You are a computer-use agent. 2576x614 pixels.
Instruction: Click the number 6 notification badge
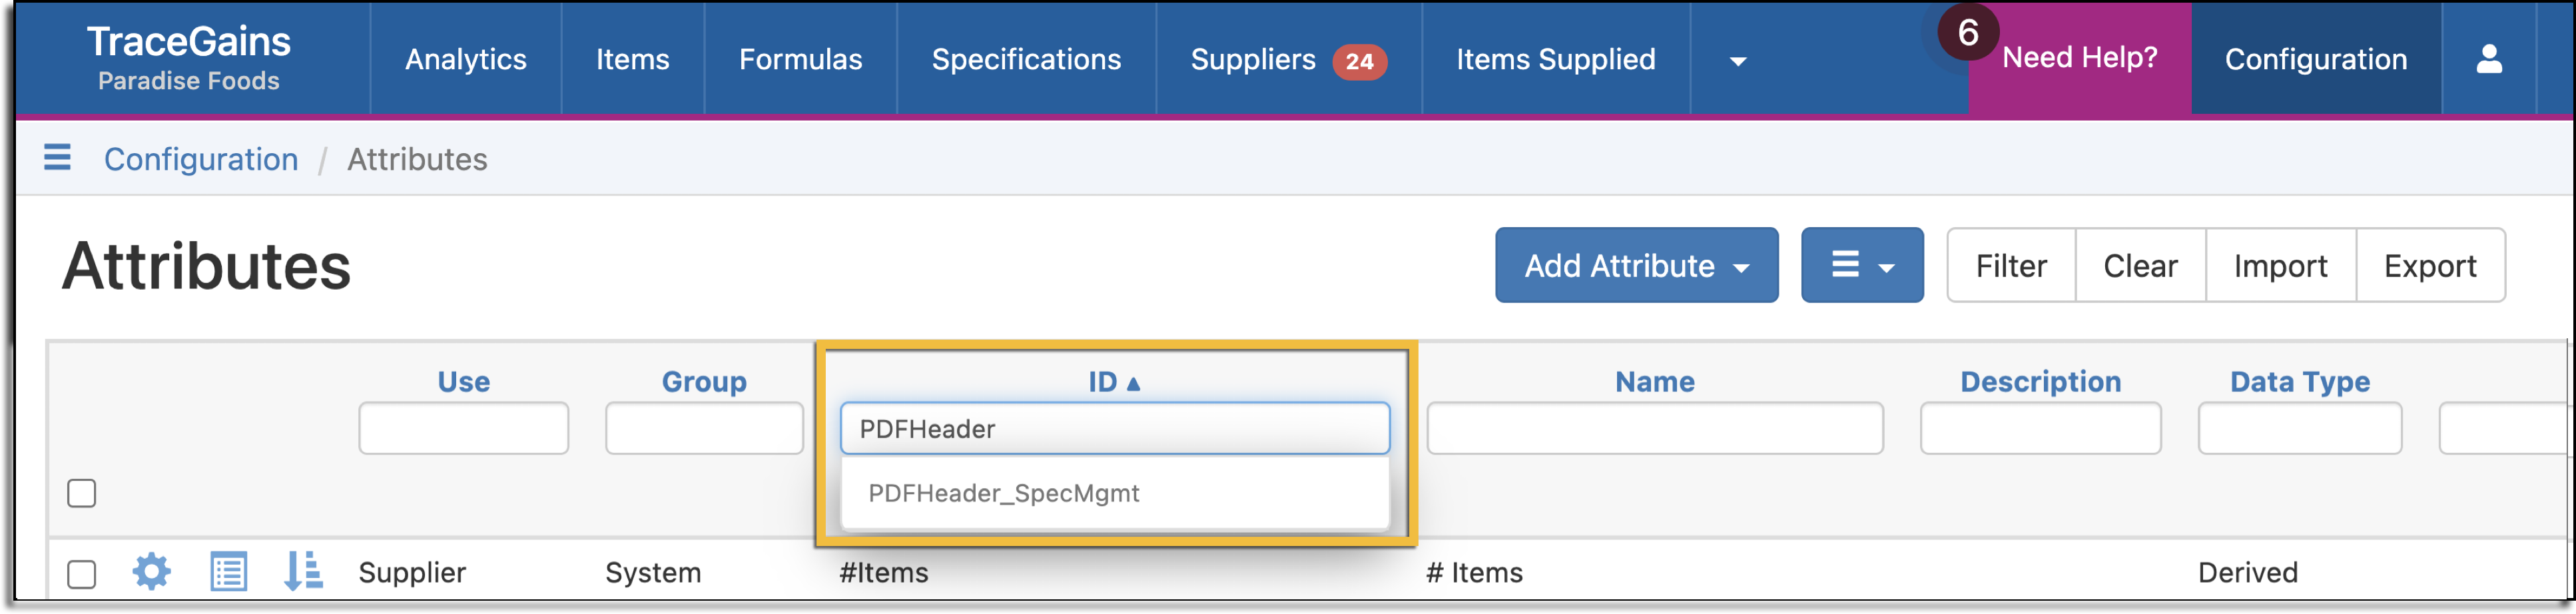coord(1967,32)
